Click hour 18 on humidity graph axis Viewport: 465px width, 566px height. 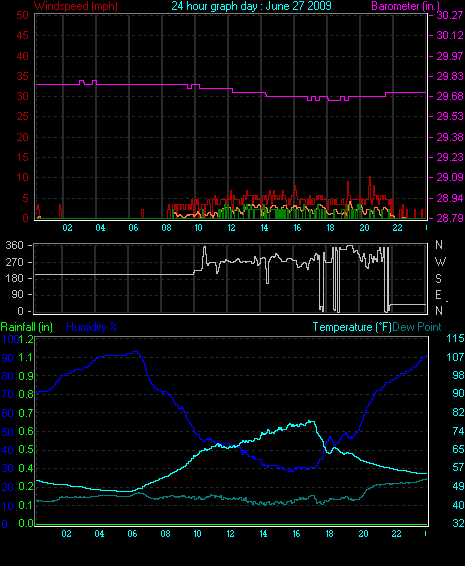tap(330, 534)
